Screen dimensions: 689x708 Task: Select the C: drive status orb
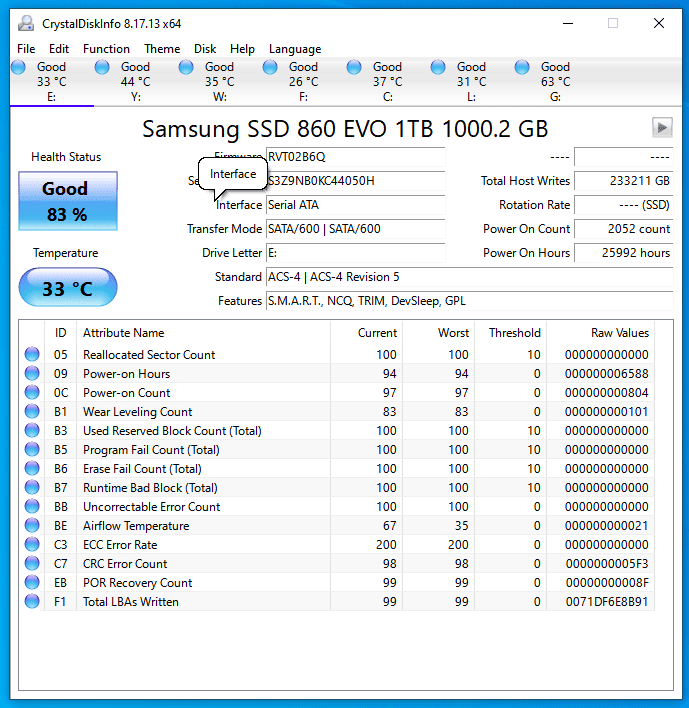point(354,67)
